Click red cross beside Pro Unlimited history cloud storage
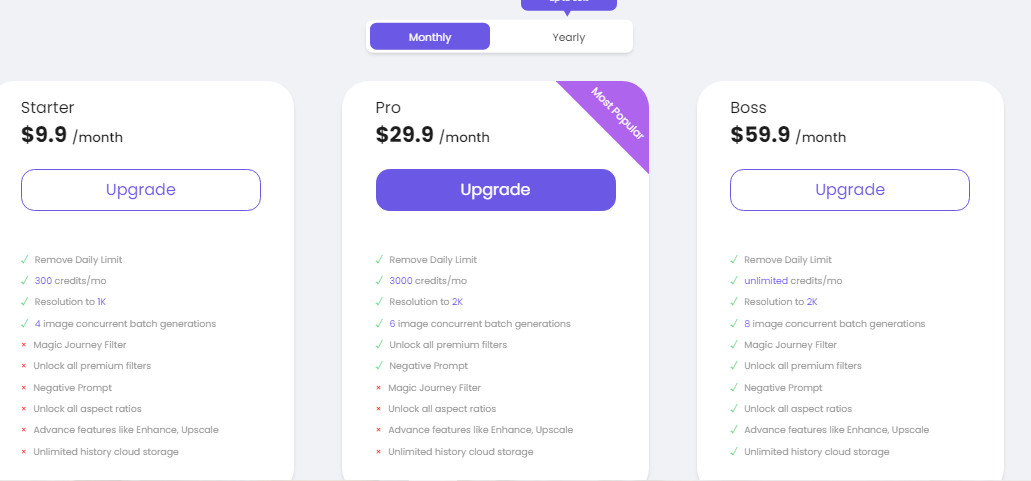This screenshot has width=1031, height=481. (x=378, y=452)
